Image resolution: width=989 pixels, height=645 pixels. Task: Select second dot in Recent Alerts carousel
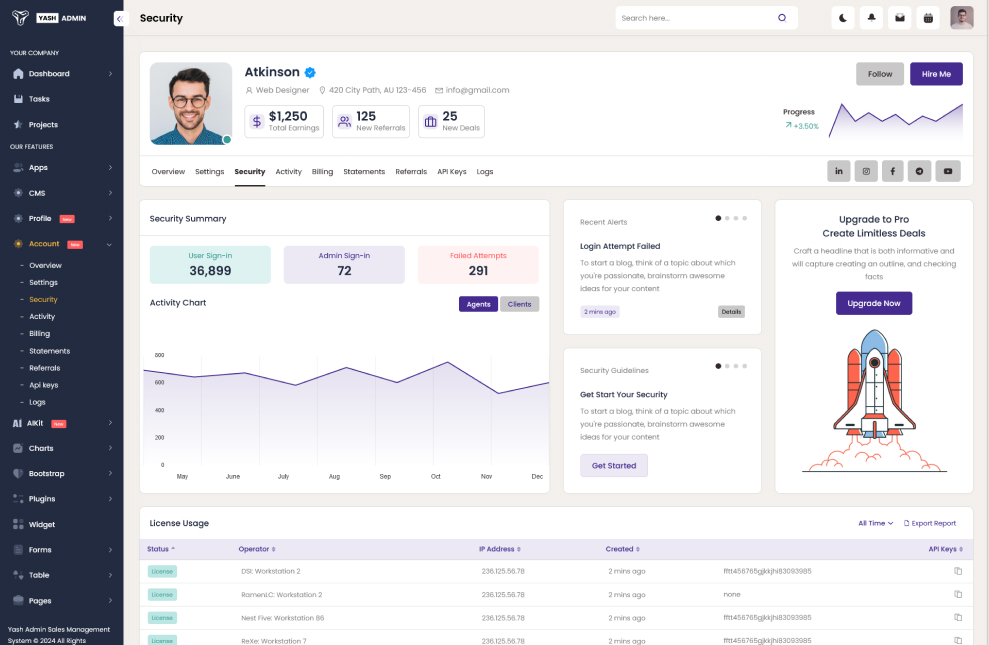click(x=727, y=218)
